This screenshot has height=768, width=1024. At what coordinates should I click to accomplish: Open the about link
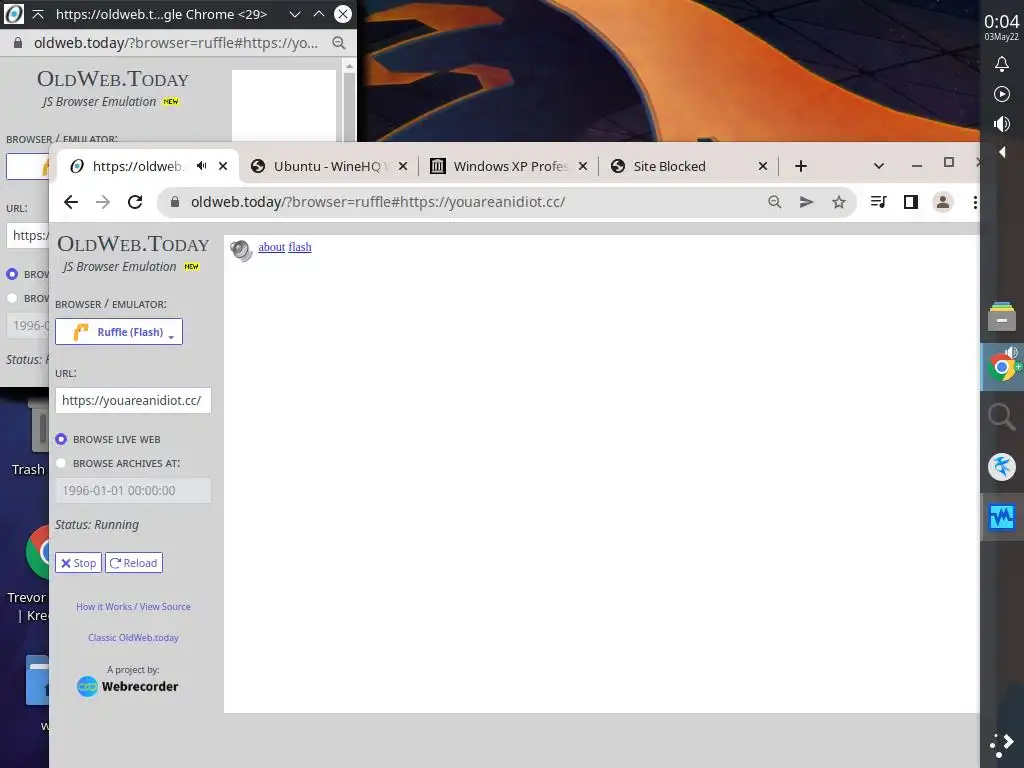[272, 247]
